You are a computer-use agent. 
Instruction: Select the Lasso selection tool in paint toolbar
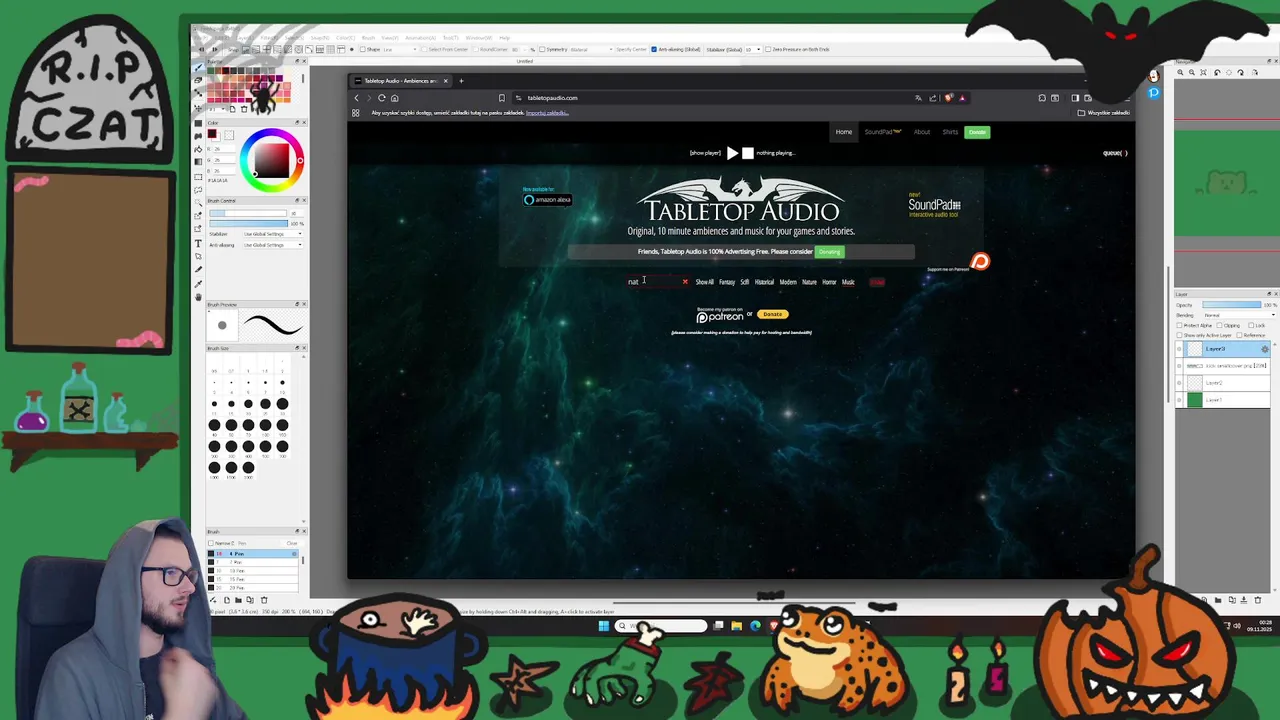[198, 190]
